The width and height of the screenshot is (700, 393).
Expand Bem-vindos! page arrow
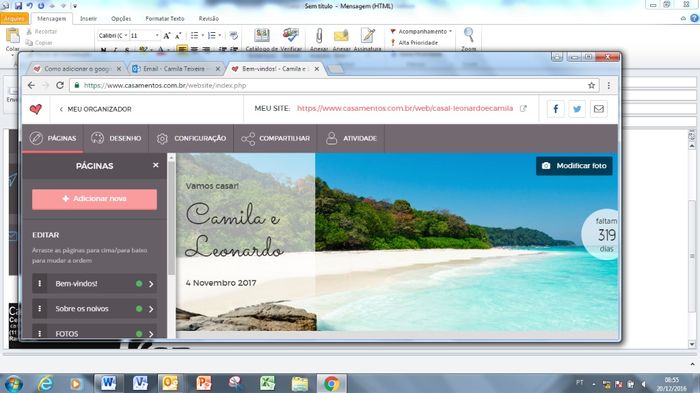(x=151, y=284)
